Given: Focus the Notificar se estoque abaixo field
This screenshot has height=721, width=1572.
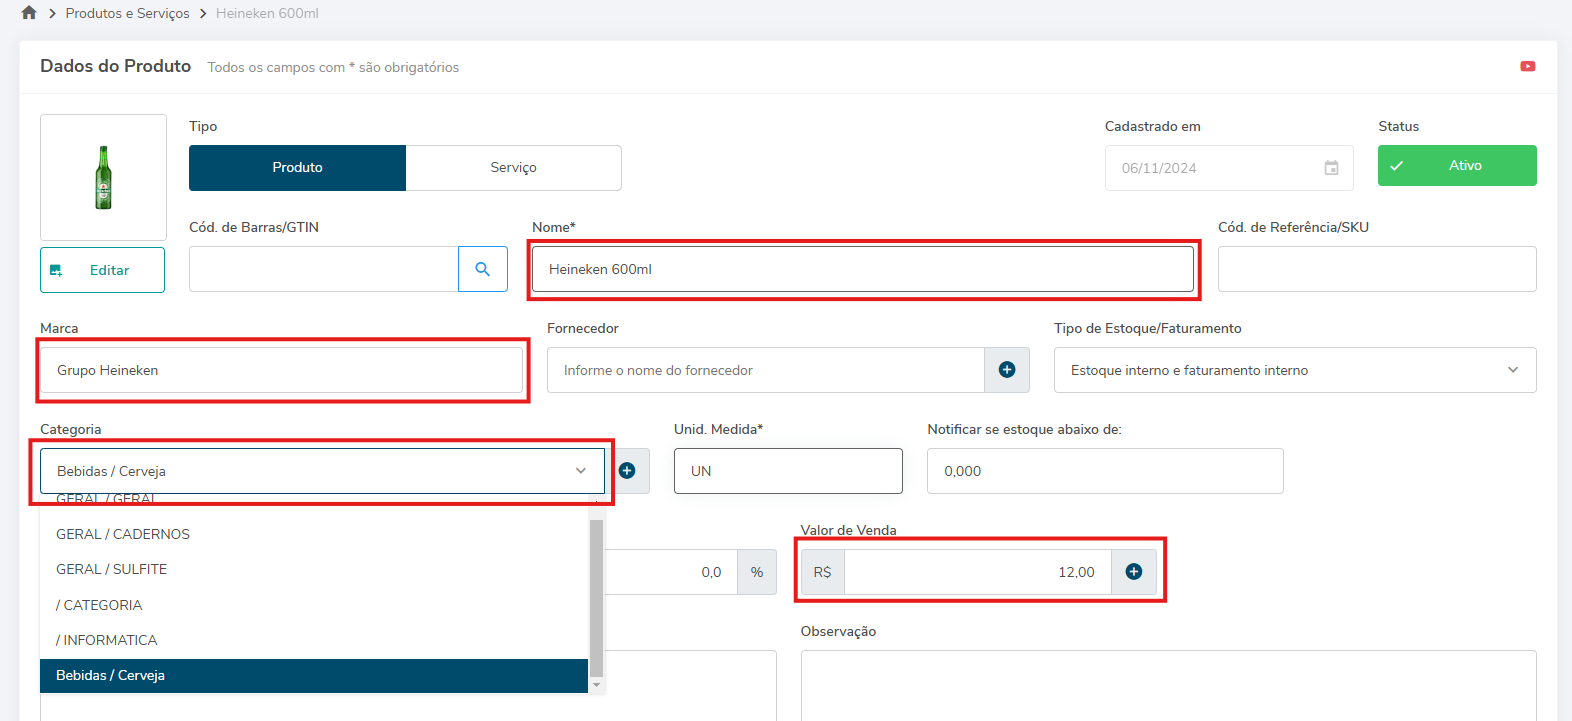Looking at the screenshot, I should pyautogui.click(x=1105, y=471).
